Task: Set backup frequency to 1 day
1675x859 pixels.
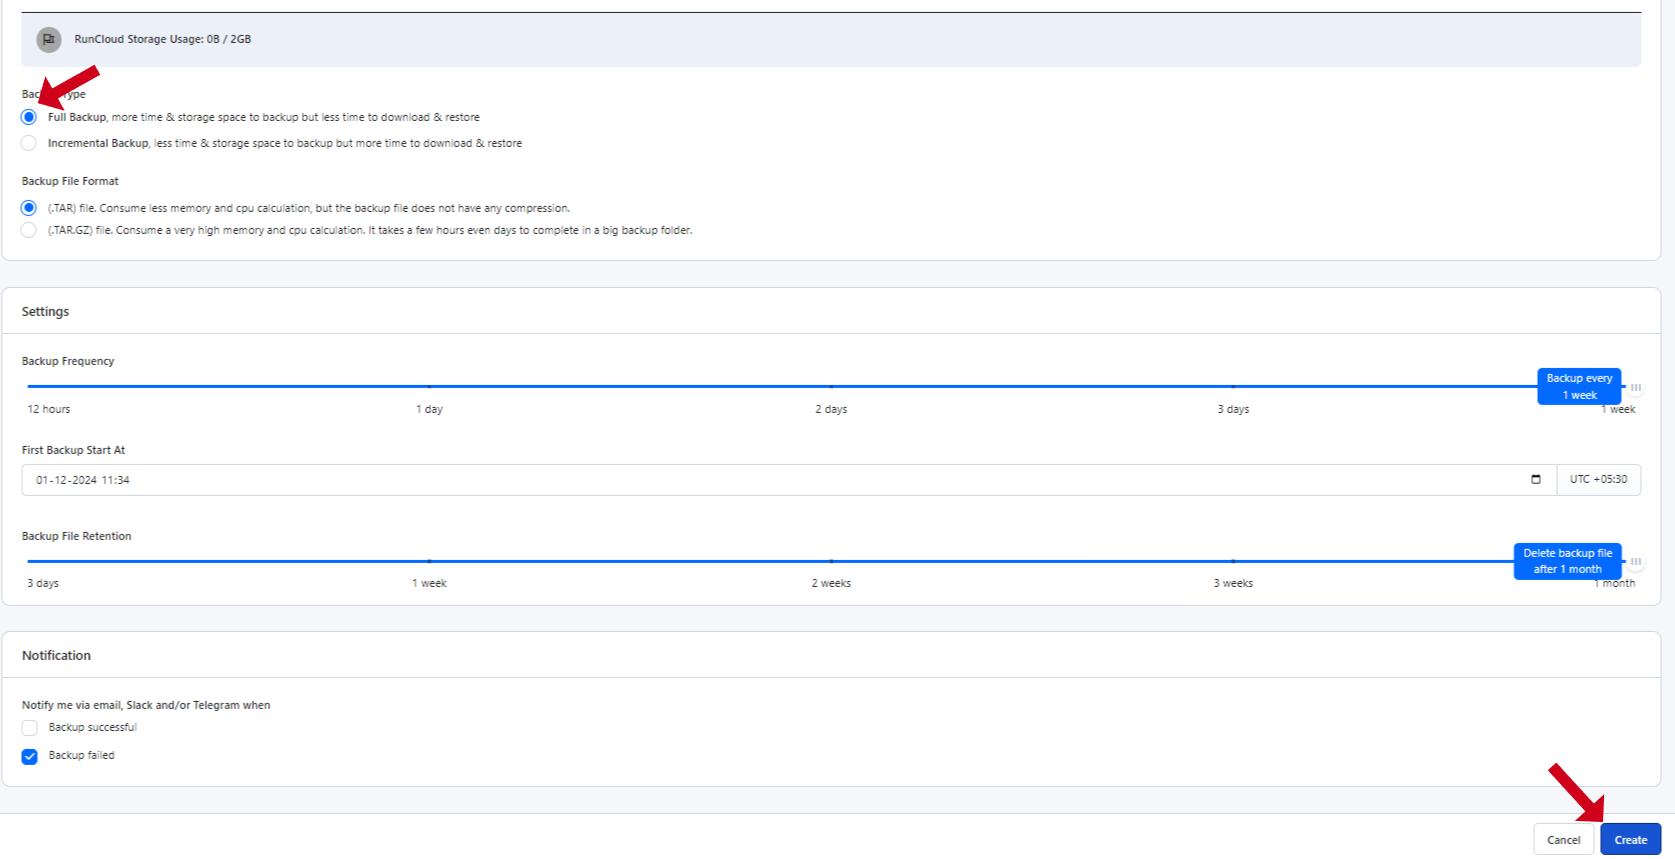Action: click(430, 387)
